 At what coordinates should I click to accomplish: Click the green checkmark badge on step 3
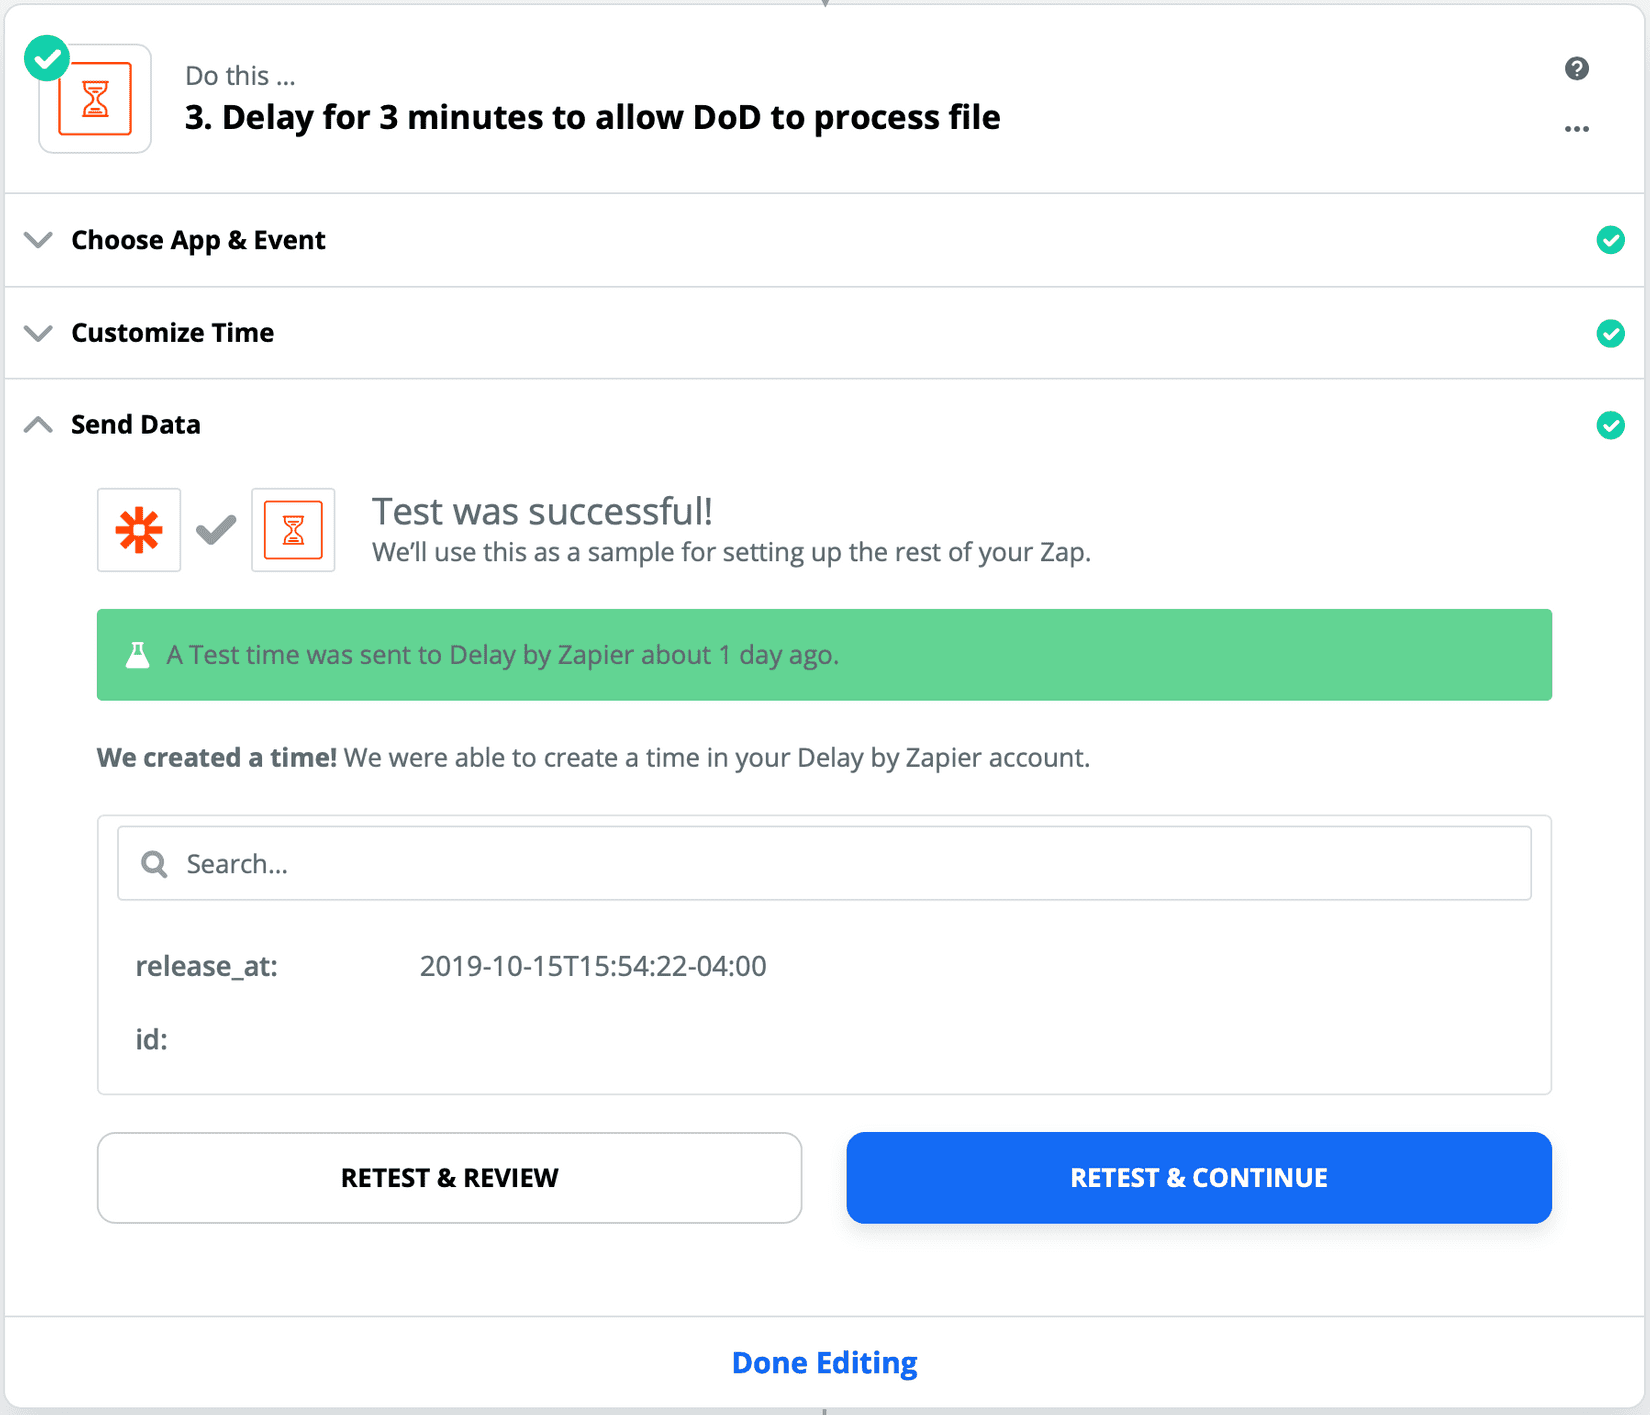[x=46, y=57]
